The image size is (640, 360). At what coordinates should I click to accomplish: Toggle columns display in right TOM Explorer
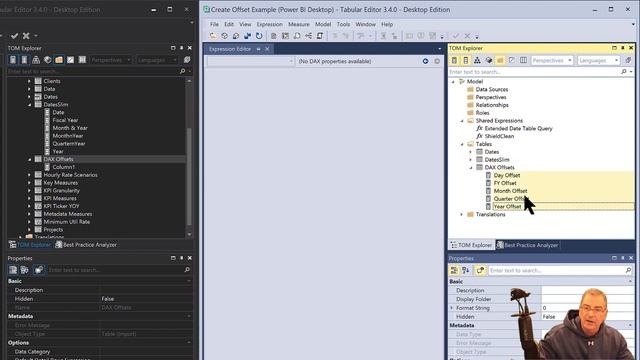(466, 60)
